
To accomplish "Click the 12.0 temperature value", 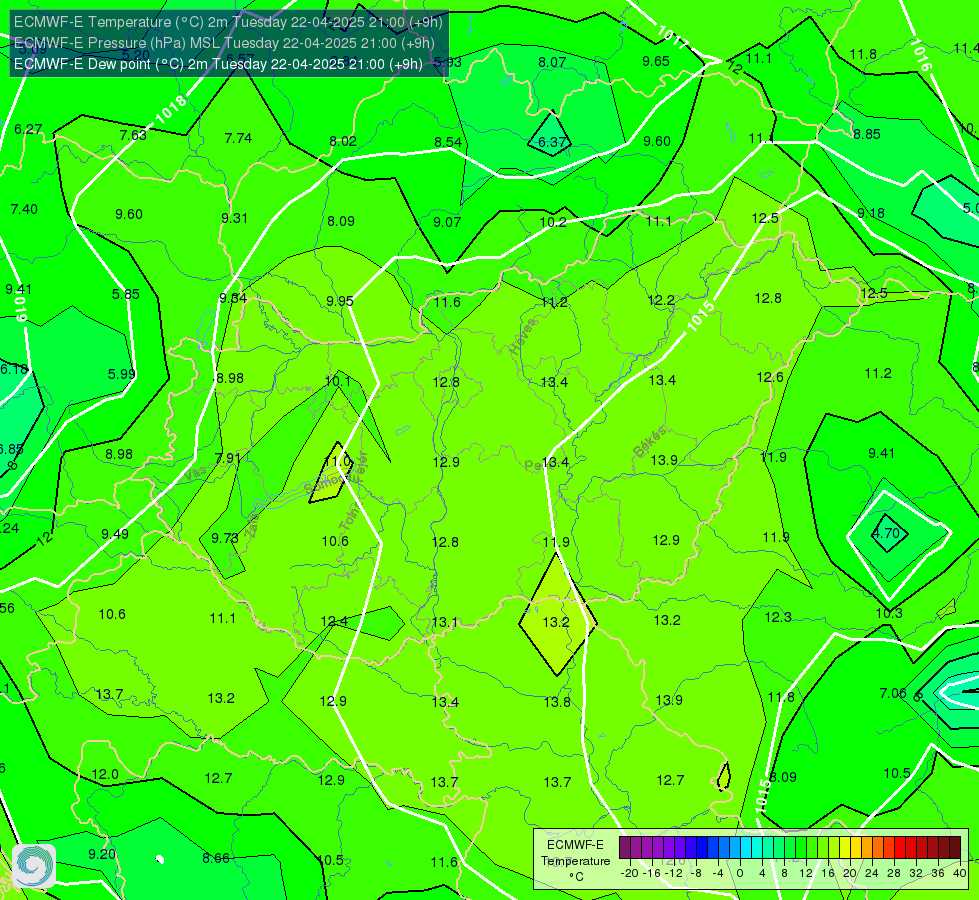I will (105, 774).
